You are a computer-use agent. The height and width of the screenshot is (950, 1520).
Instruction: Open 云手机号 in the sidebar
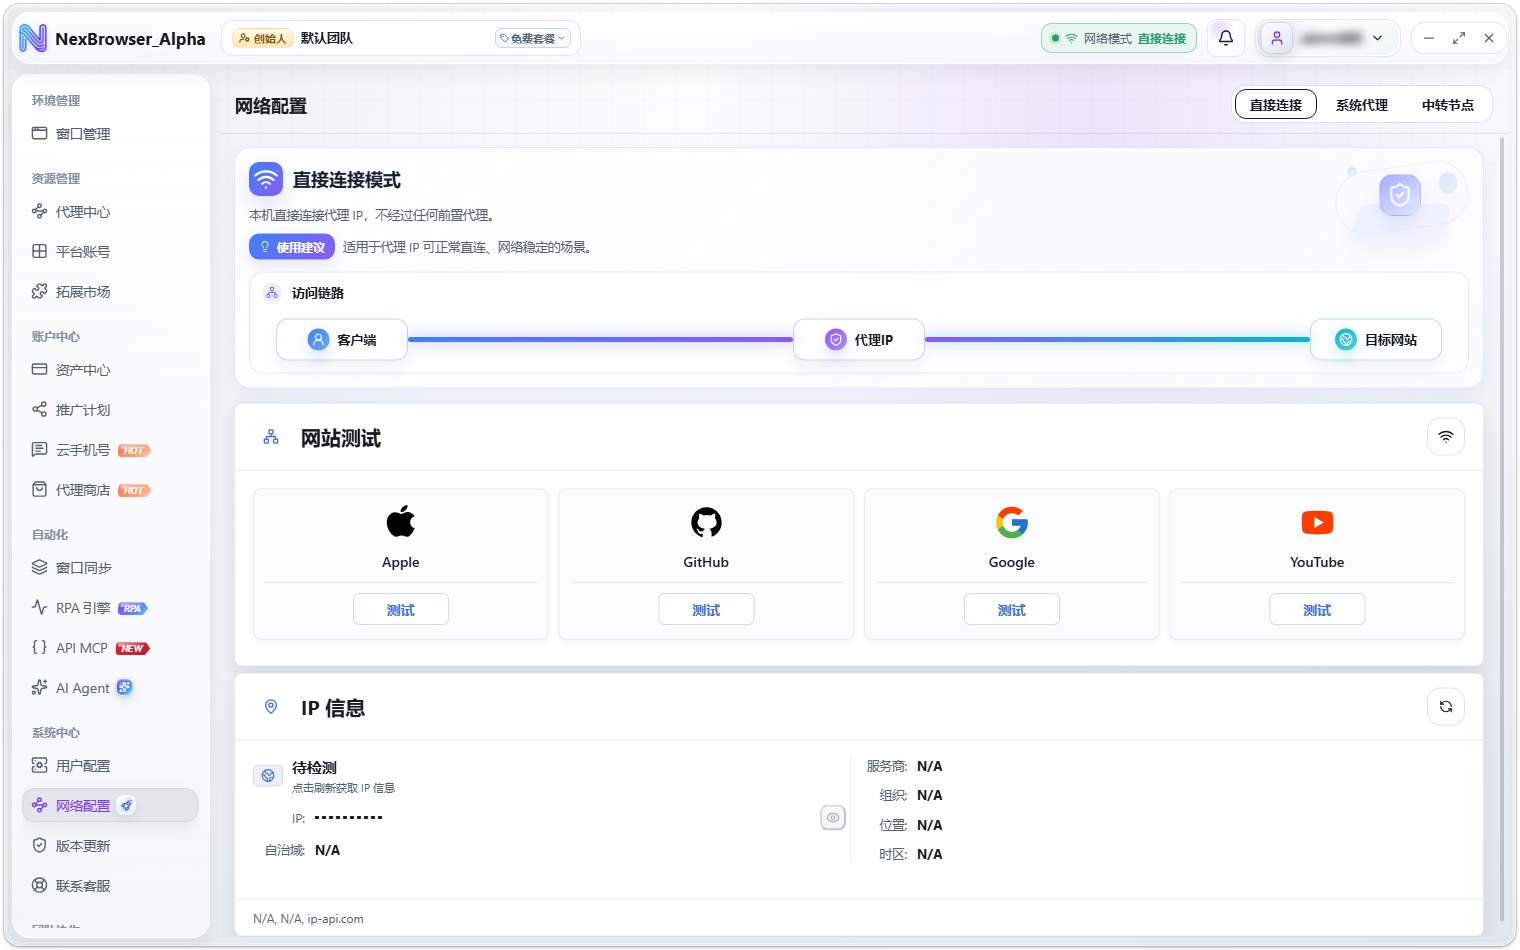coord(110,449)
